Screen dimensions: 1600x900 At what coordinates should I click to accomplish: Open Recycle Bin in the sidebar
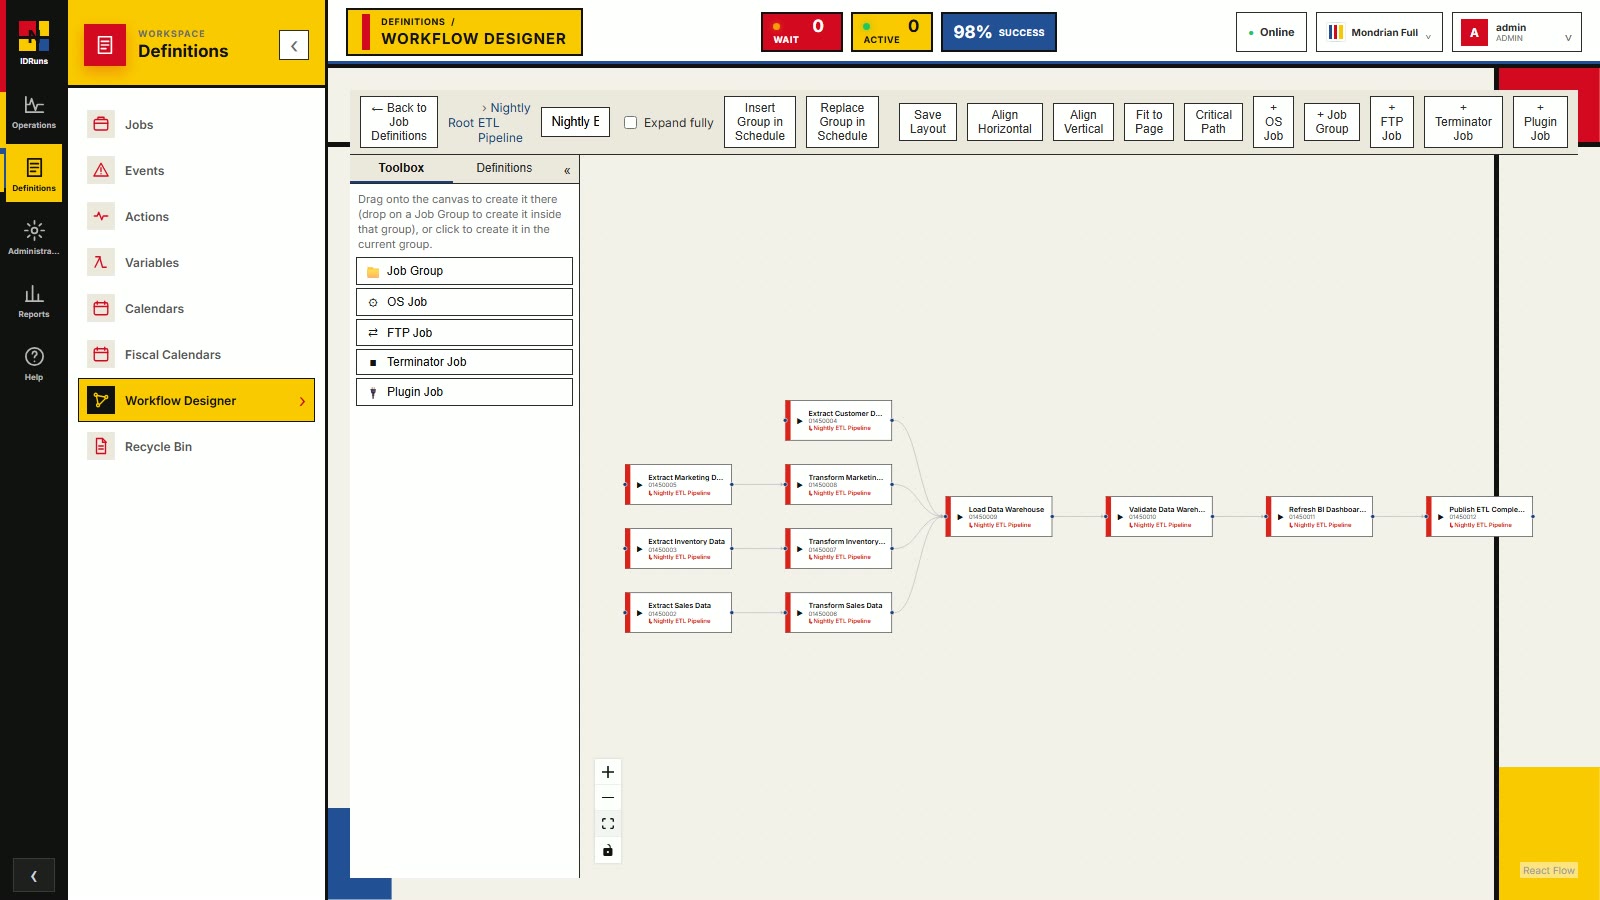click(x=196, y=447)
